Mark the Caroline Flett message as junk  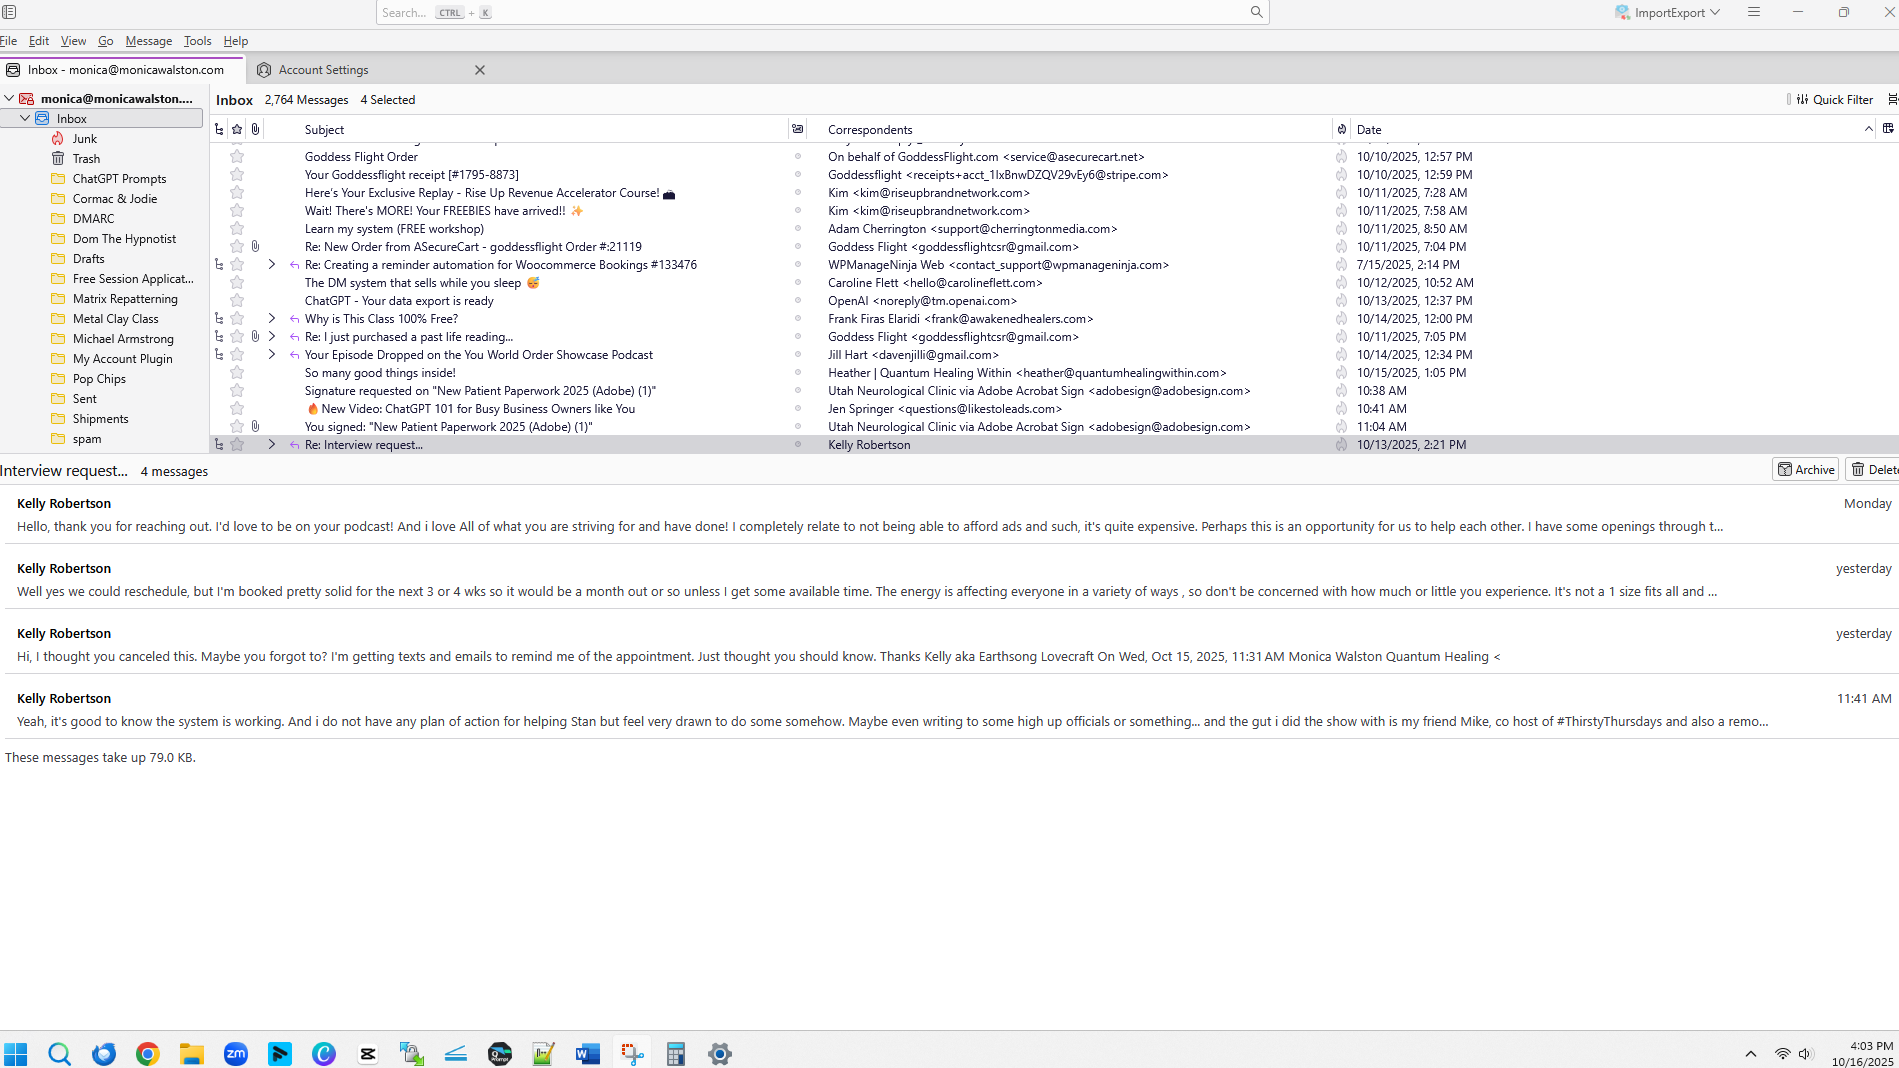(1341, 282)
